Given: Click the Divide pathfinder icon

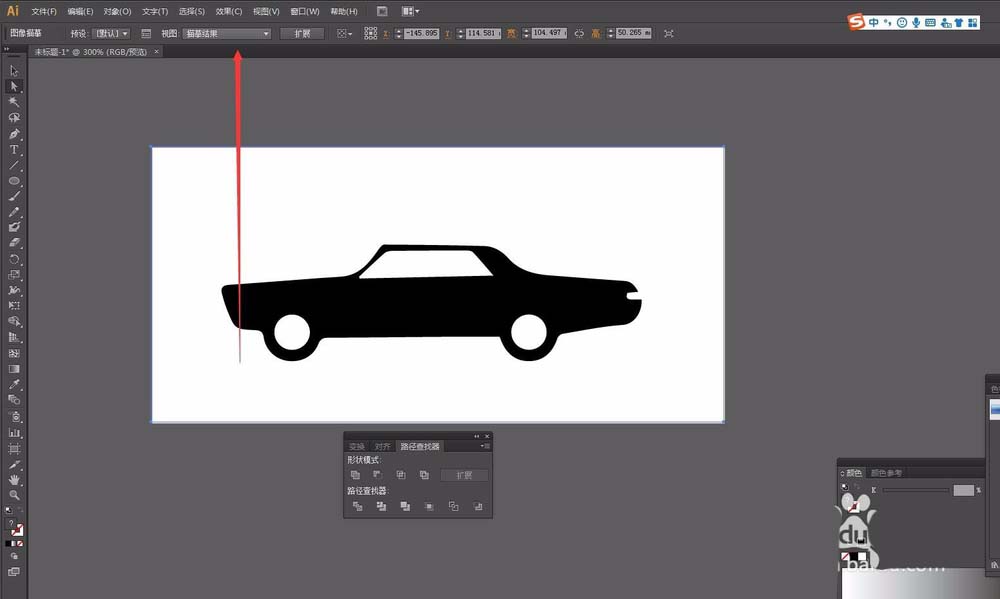Looking at the screenshot, I should point(357,506).
